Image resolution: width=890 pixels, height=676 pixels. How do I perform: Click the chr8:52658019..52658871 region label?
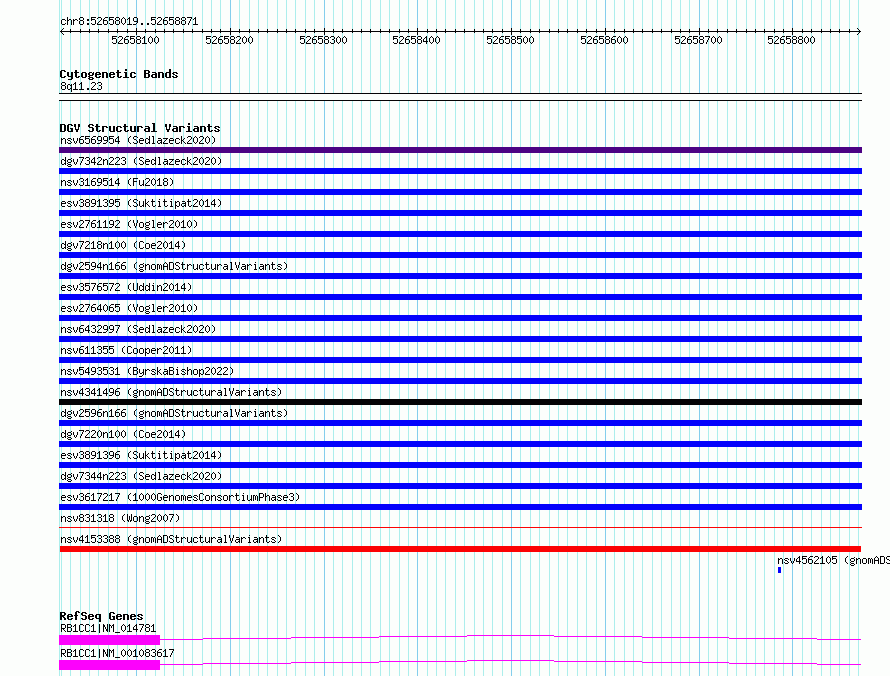coord(129,22)
